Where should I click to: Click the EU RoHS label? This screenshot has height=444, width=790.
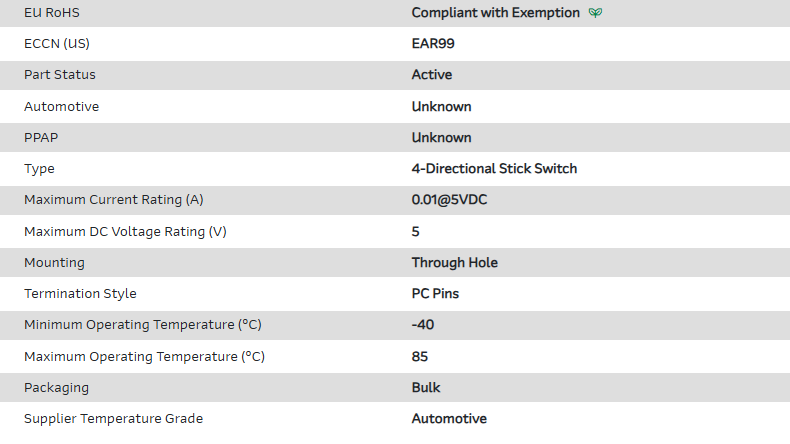coord(53,13)
